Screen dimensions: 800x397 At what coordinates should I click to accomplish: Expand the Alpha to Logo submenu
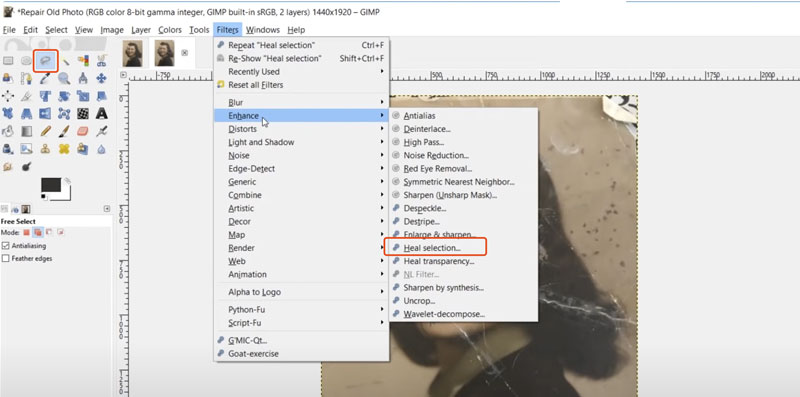301,292
